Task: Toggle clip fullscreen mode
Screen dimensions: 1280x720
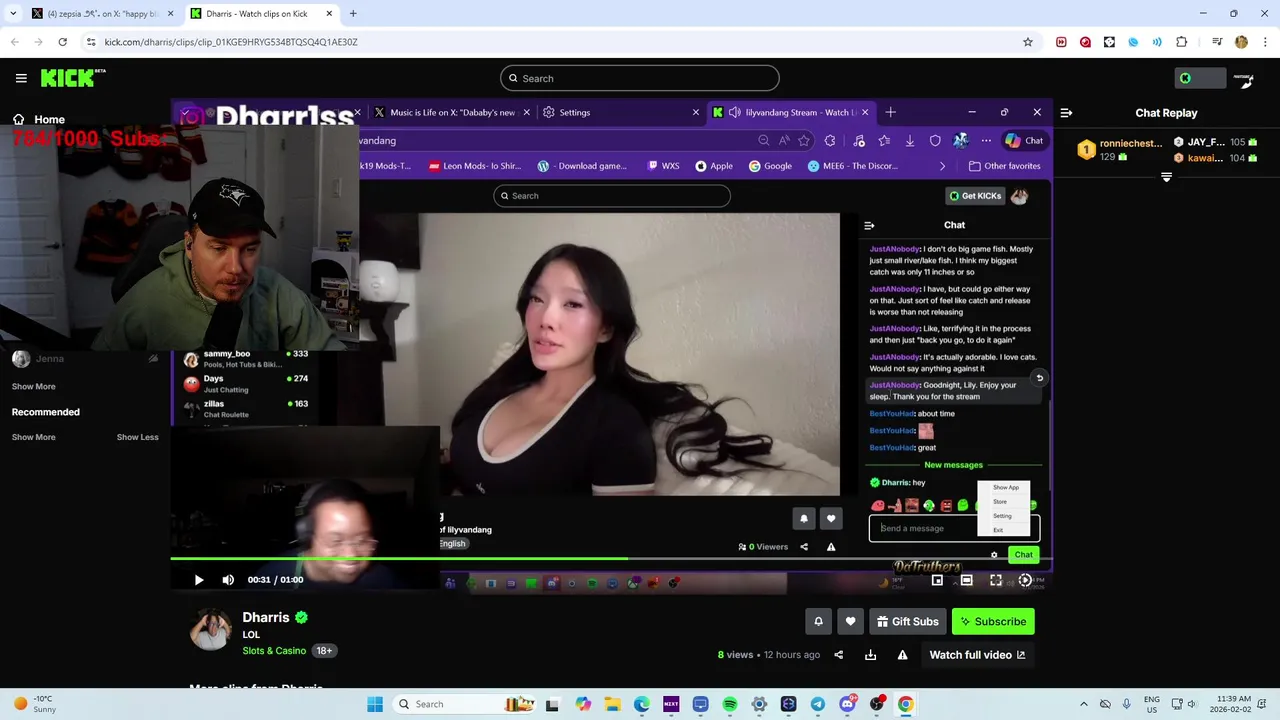Action: pyautogui.click(x=996, y=580)
